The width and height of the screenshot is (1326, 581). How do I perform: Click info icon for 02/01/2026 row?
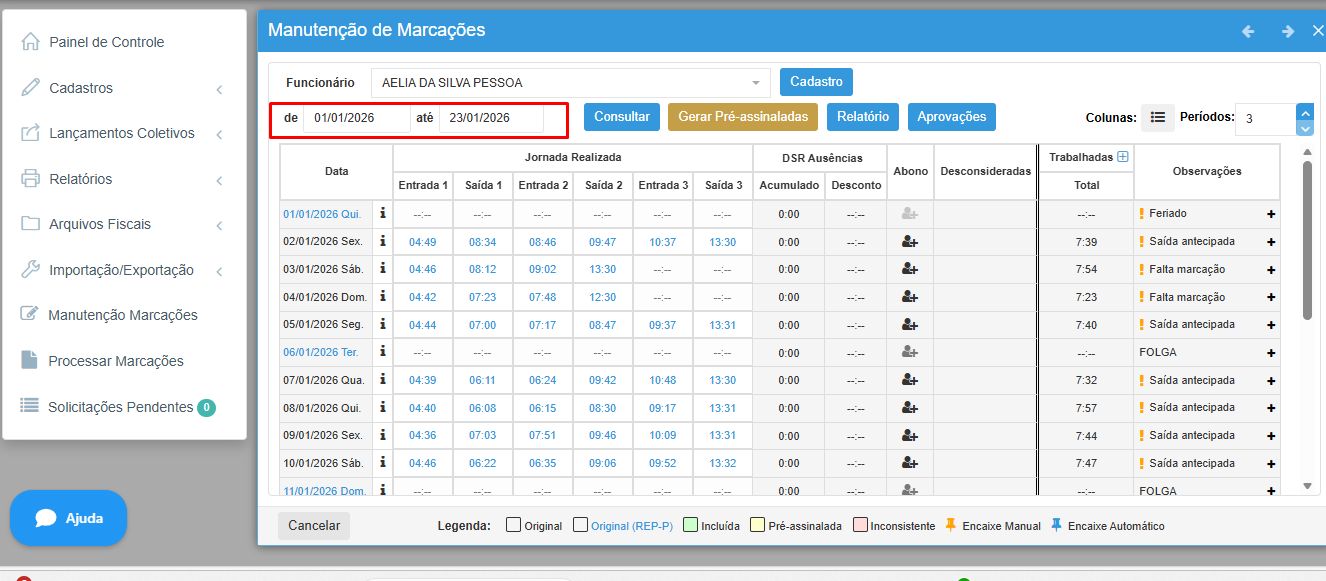(382, 241)
